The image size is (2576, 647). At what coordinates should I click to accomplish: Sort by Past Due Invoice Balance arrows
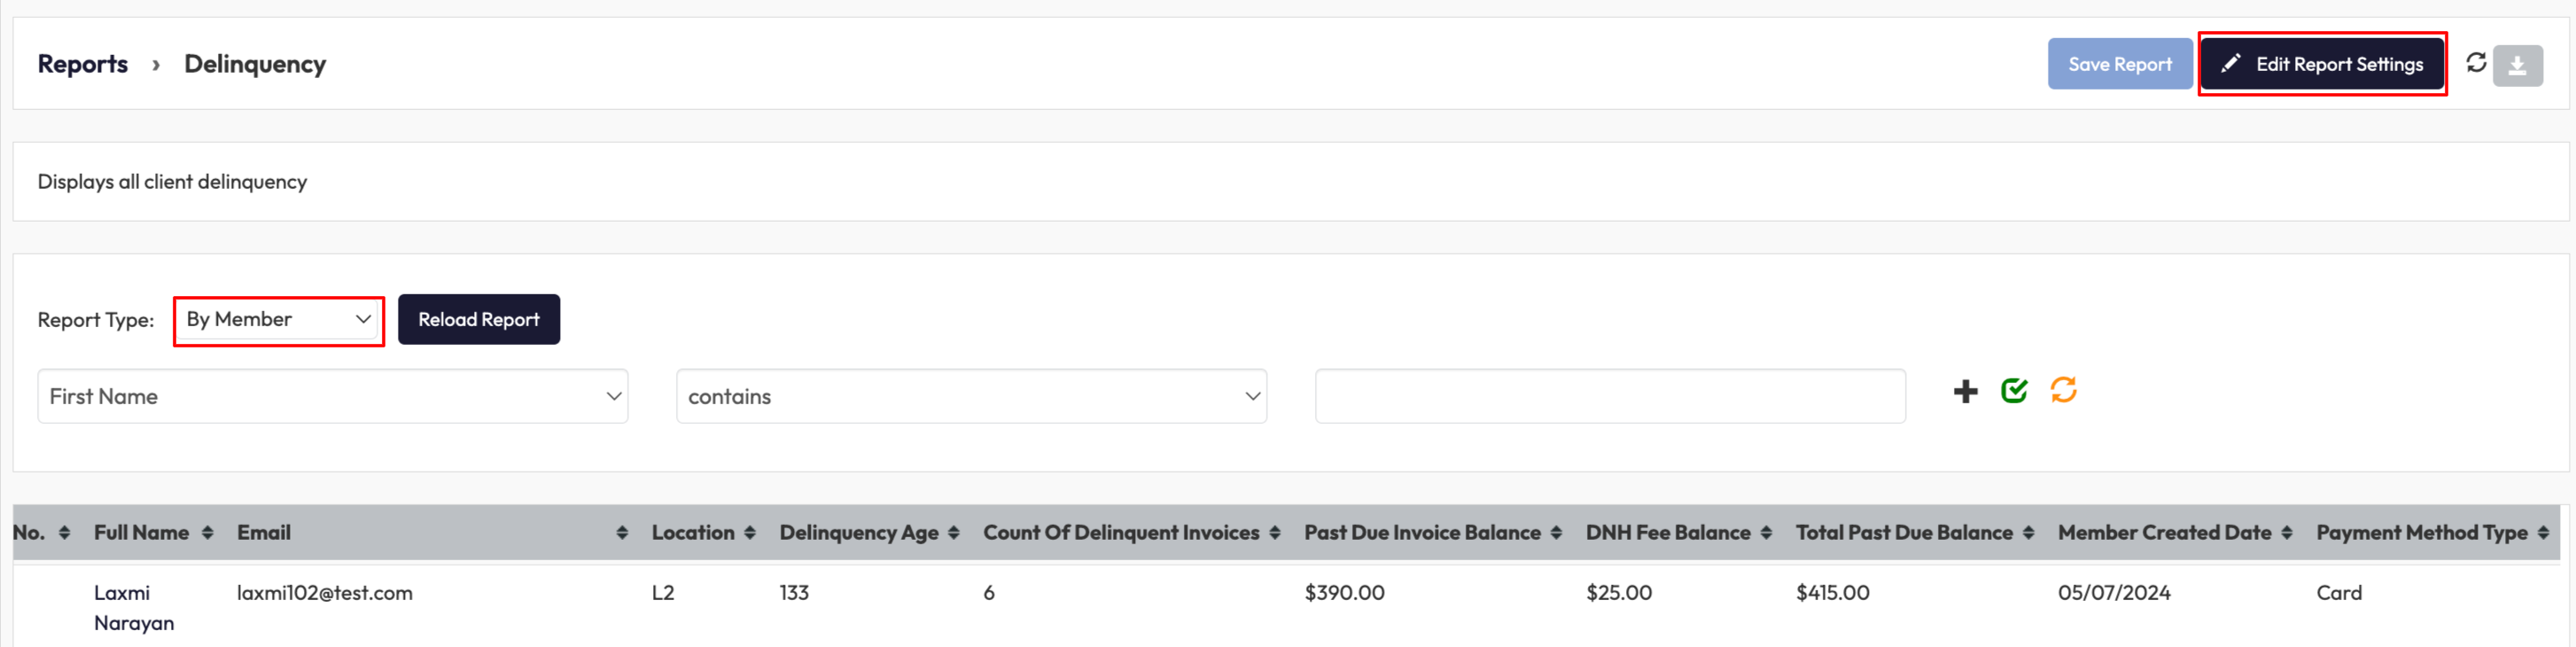(1555, 533)
